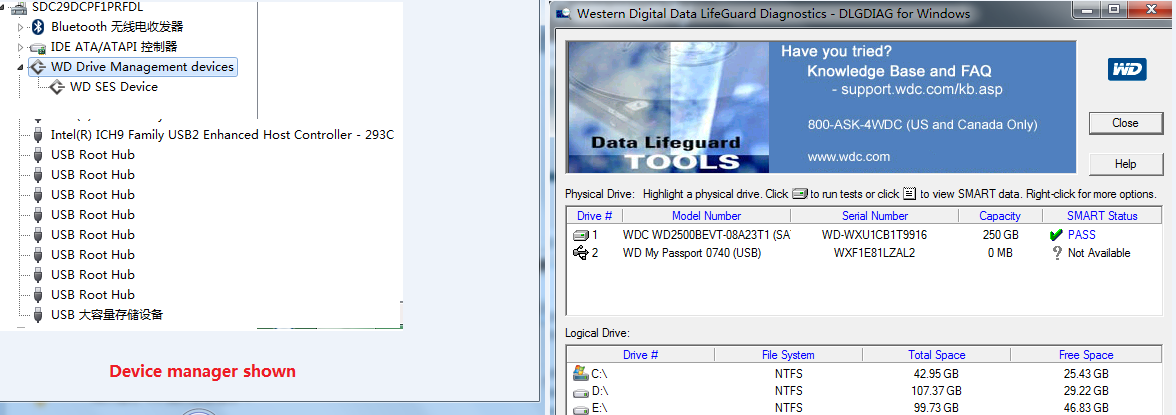Click the support.wdc.com/kb.asp text in banner
The image size is (1176, 415).
pyautogui.click(x=921, y=89)
